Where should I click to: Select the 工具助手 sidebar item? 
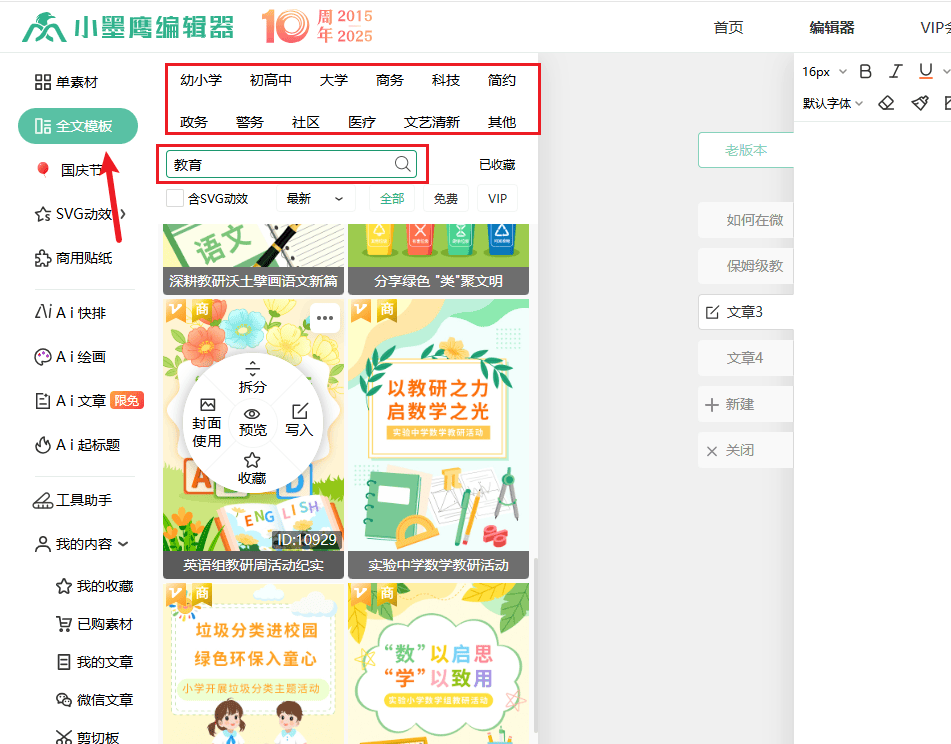(x=73, y=500)
